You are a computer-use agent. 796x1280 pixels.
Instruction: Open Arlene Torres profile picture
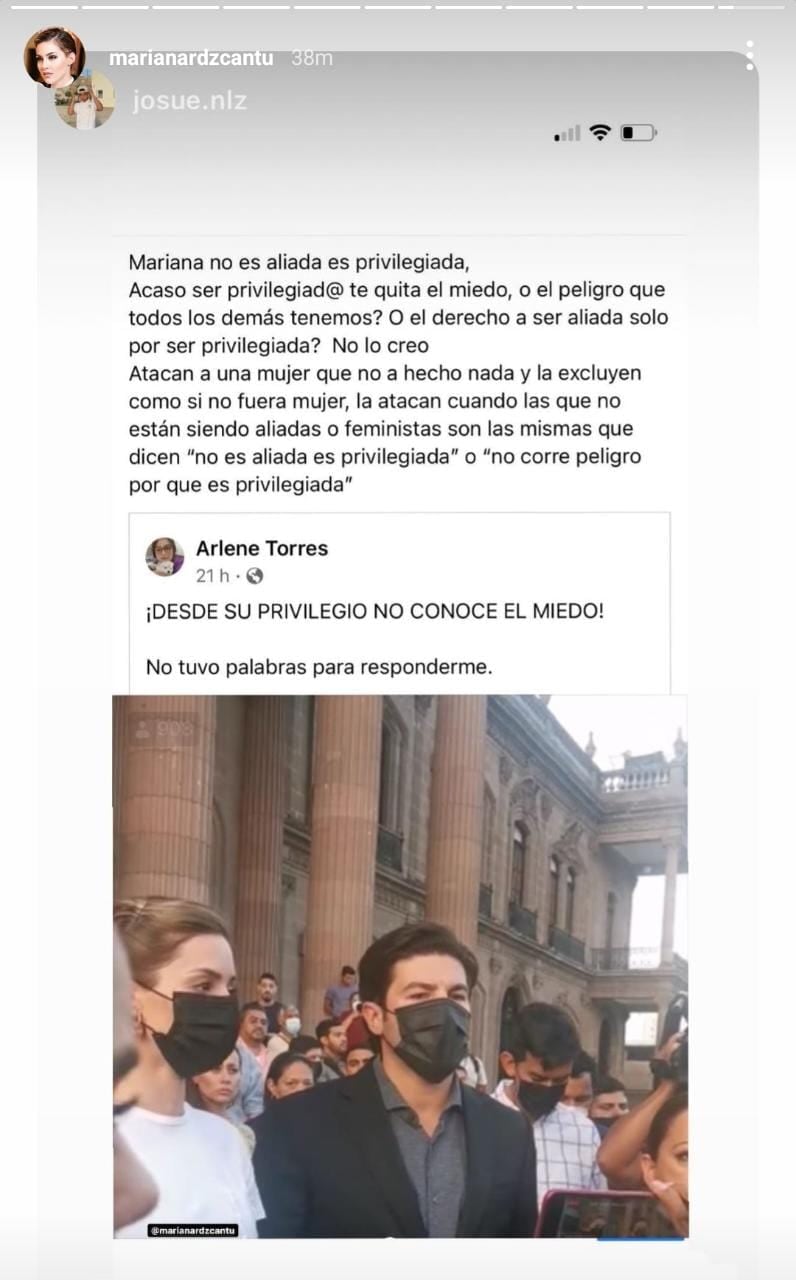[165, 557]
